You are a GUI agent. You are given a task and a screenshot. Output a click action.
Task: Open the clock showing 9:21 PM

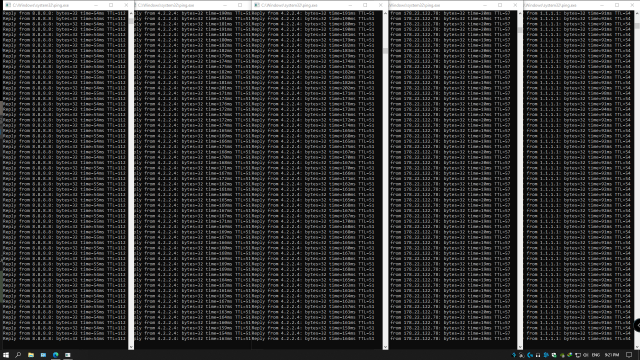[612, 355]
